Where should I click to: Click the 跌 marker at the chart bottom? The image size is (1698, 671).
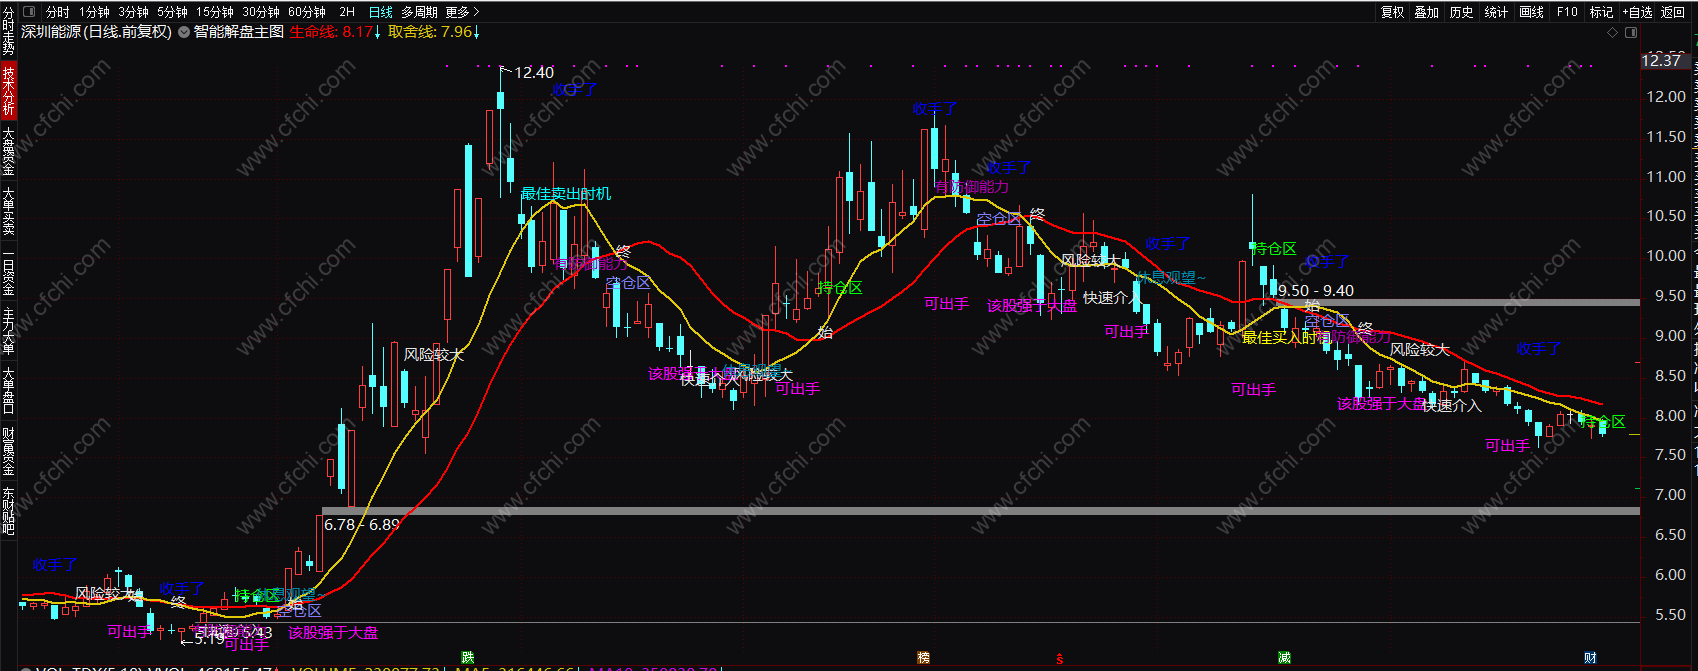pos(466,657)
